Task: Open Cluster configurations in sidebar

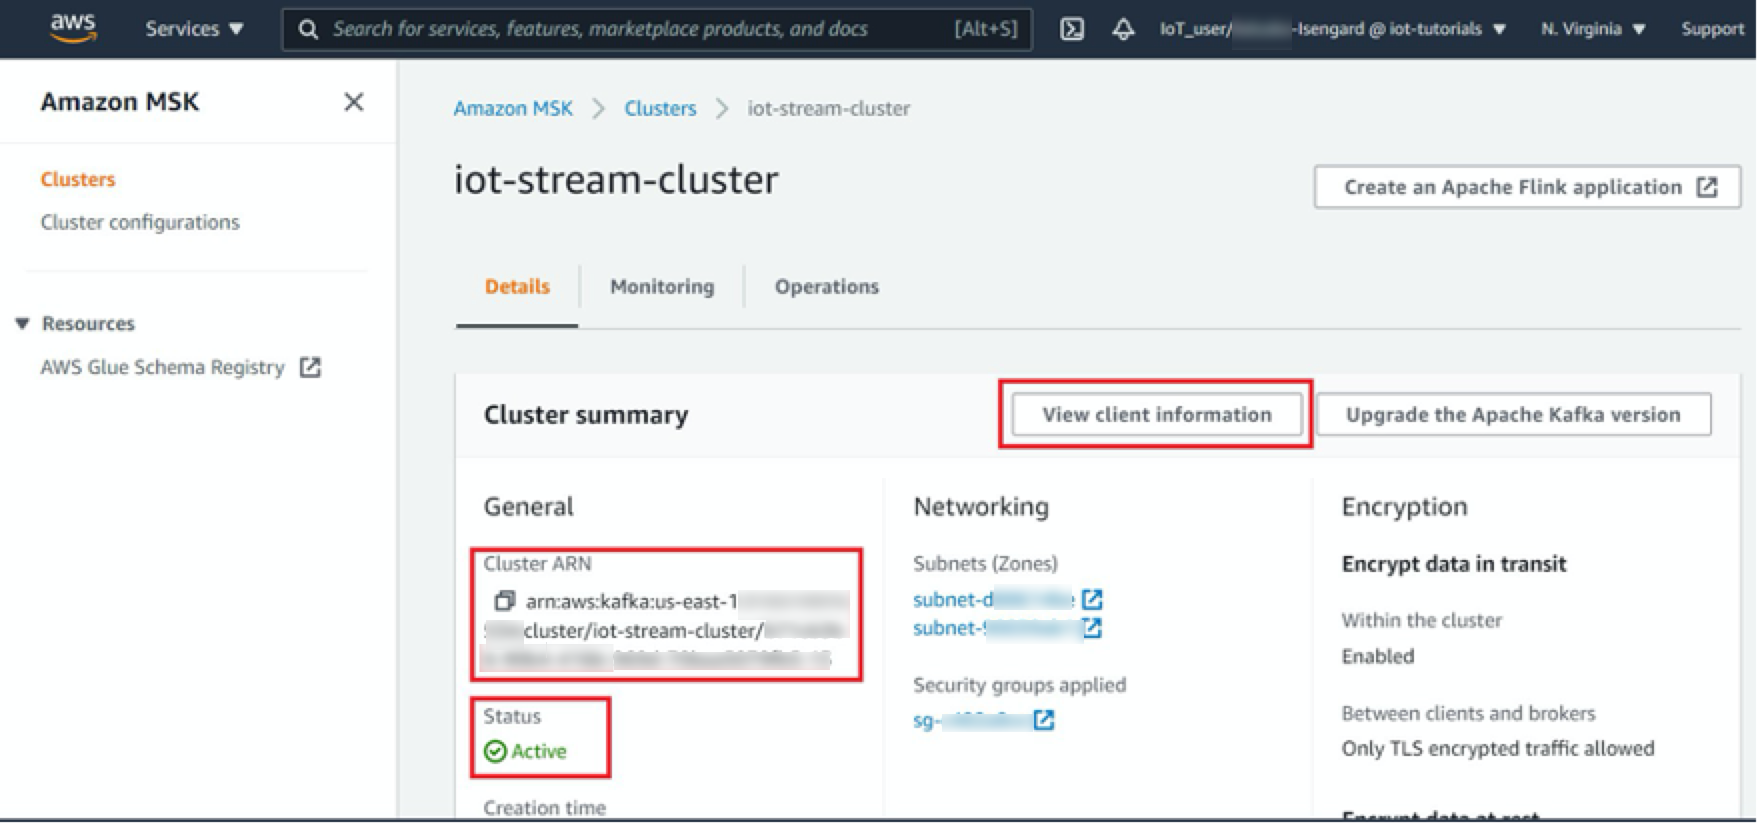Action: (140, 222)
